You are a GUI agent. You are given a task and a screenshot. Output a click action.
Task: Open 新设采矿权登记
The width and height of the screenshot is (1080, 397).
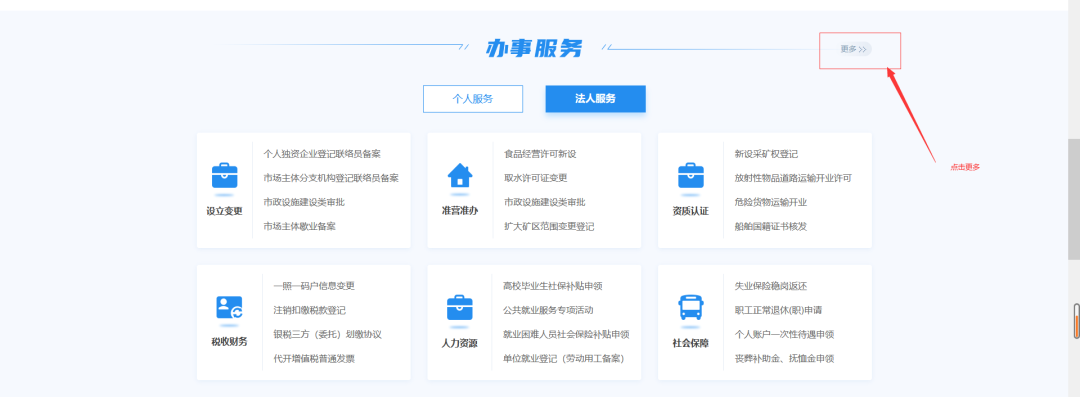tap(766, 154)
